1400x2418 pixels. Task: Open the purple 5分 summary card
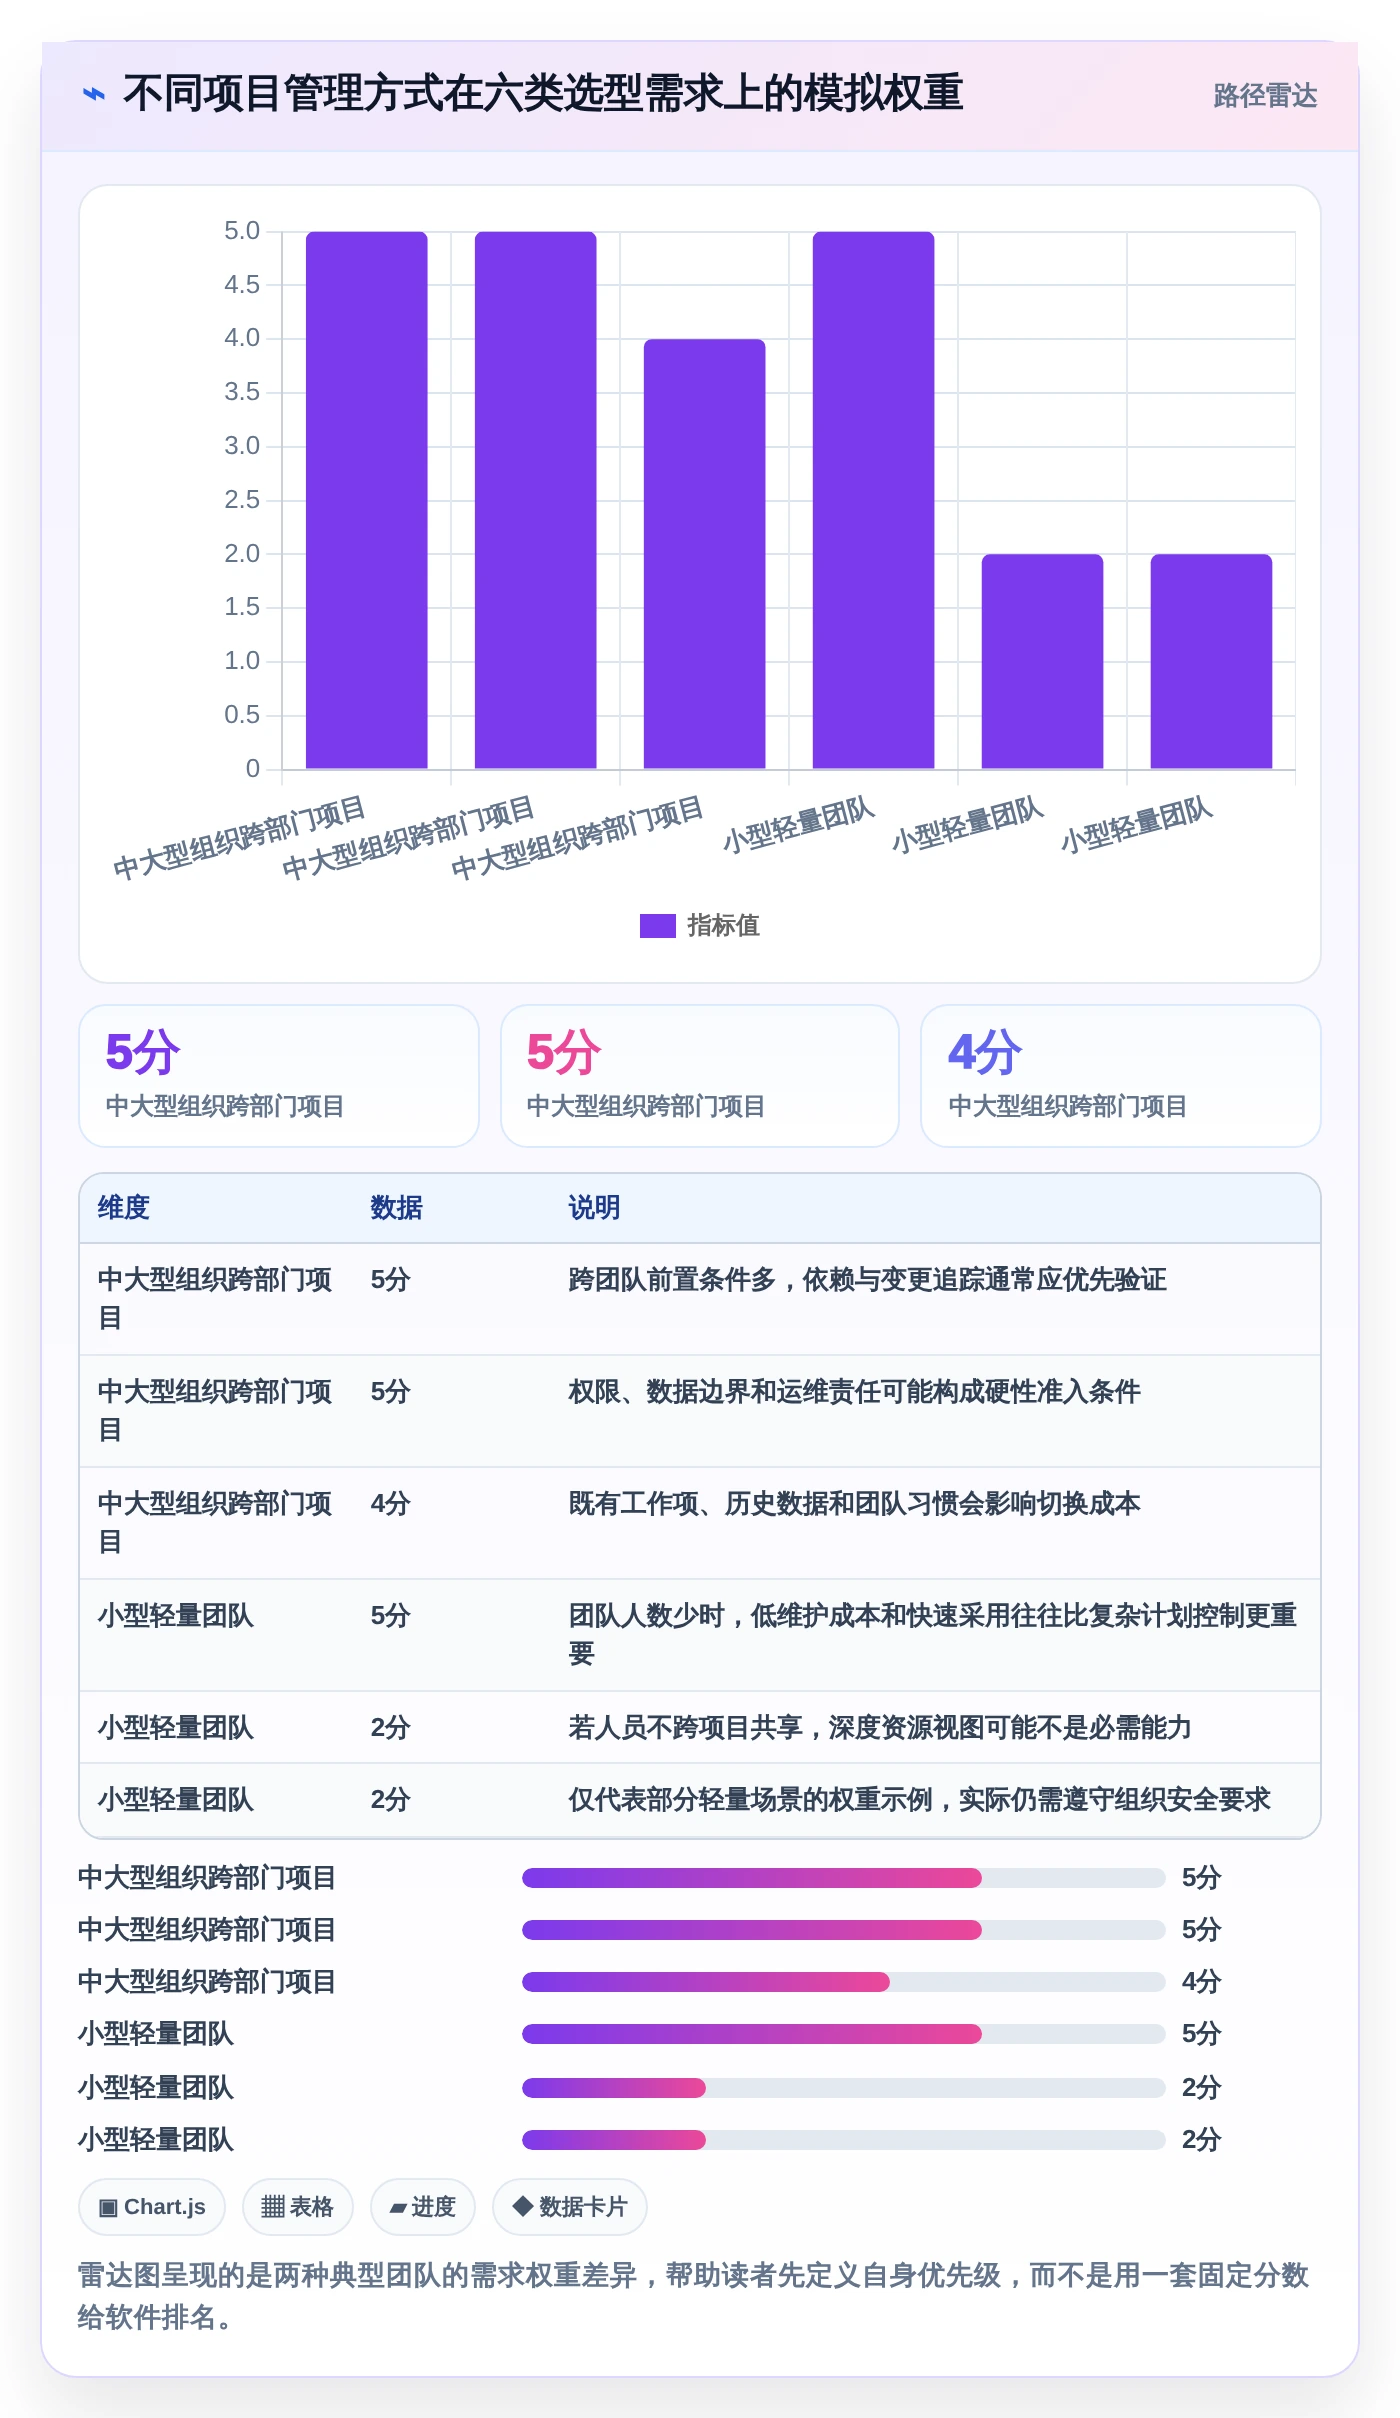279,1075
